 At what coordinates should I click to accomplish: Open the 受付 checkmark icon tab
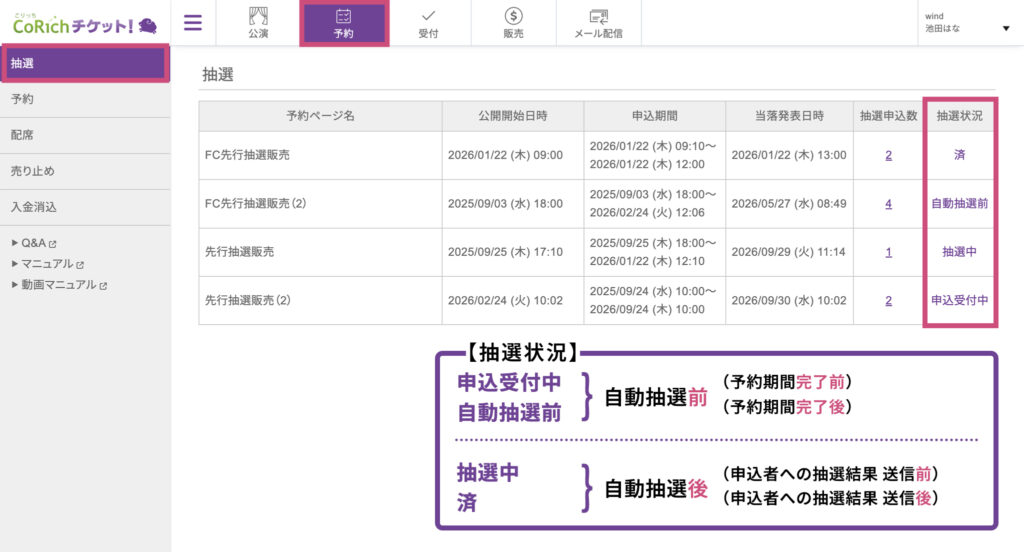click(428, 24)
